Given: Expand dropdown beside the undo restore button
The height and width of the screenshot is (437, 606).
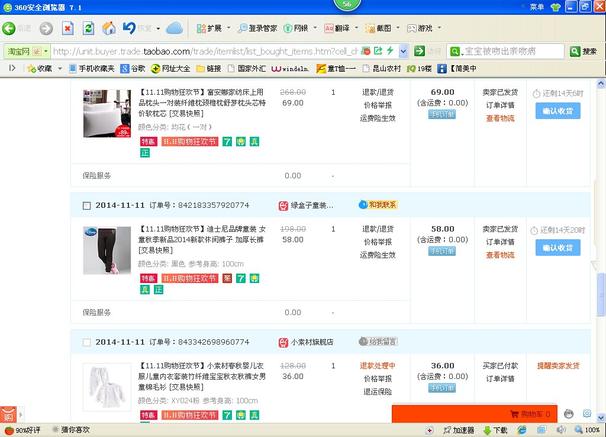Looking at the screenshot, I should pos(158,29).
